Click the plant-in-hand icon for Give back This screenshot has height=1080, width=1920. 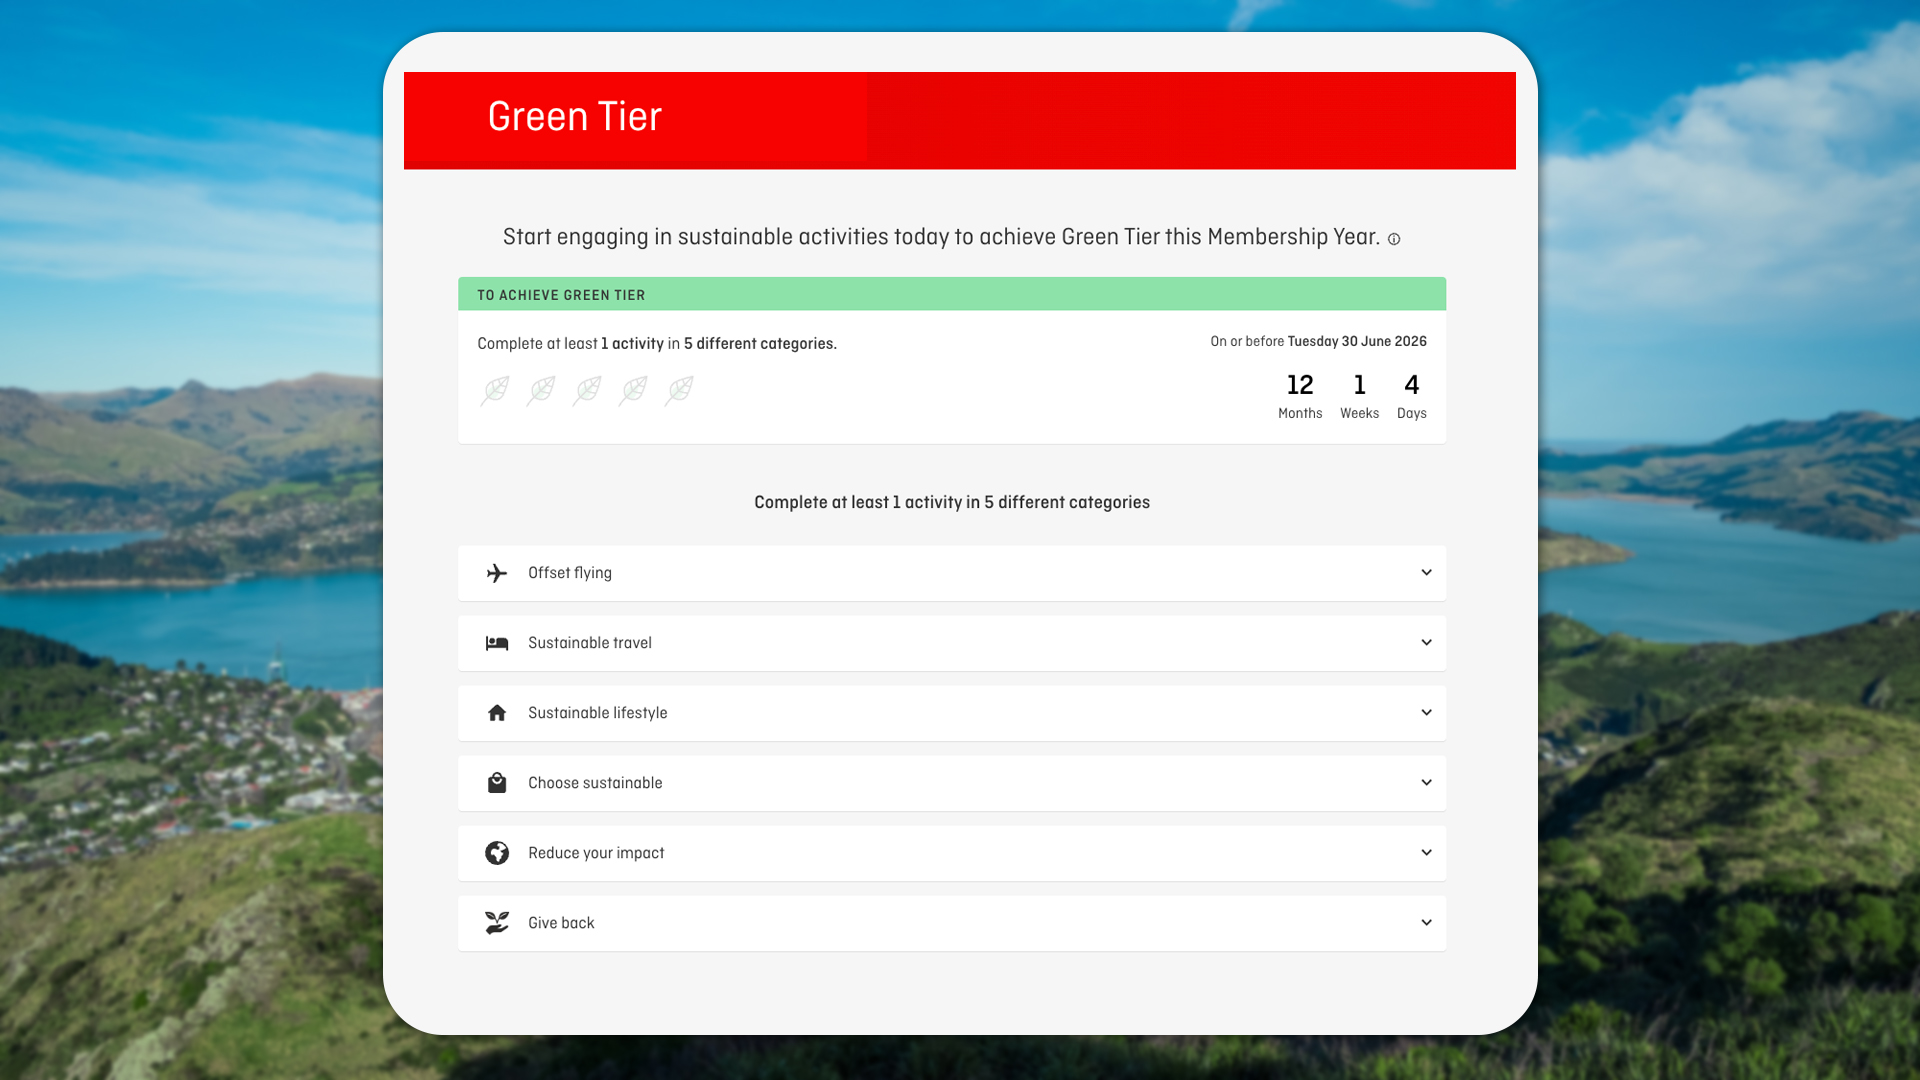tap(497, 923)
